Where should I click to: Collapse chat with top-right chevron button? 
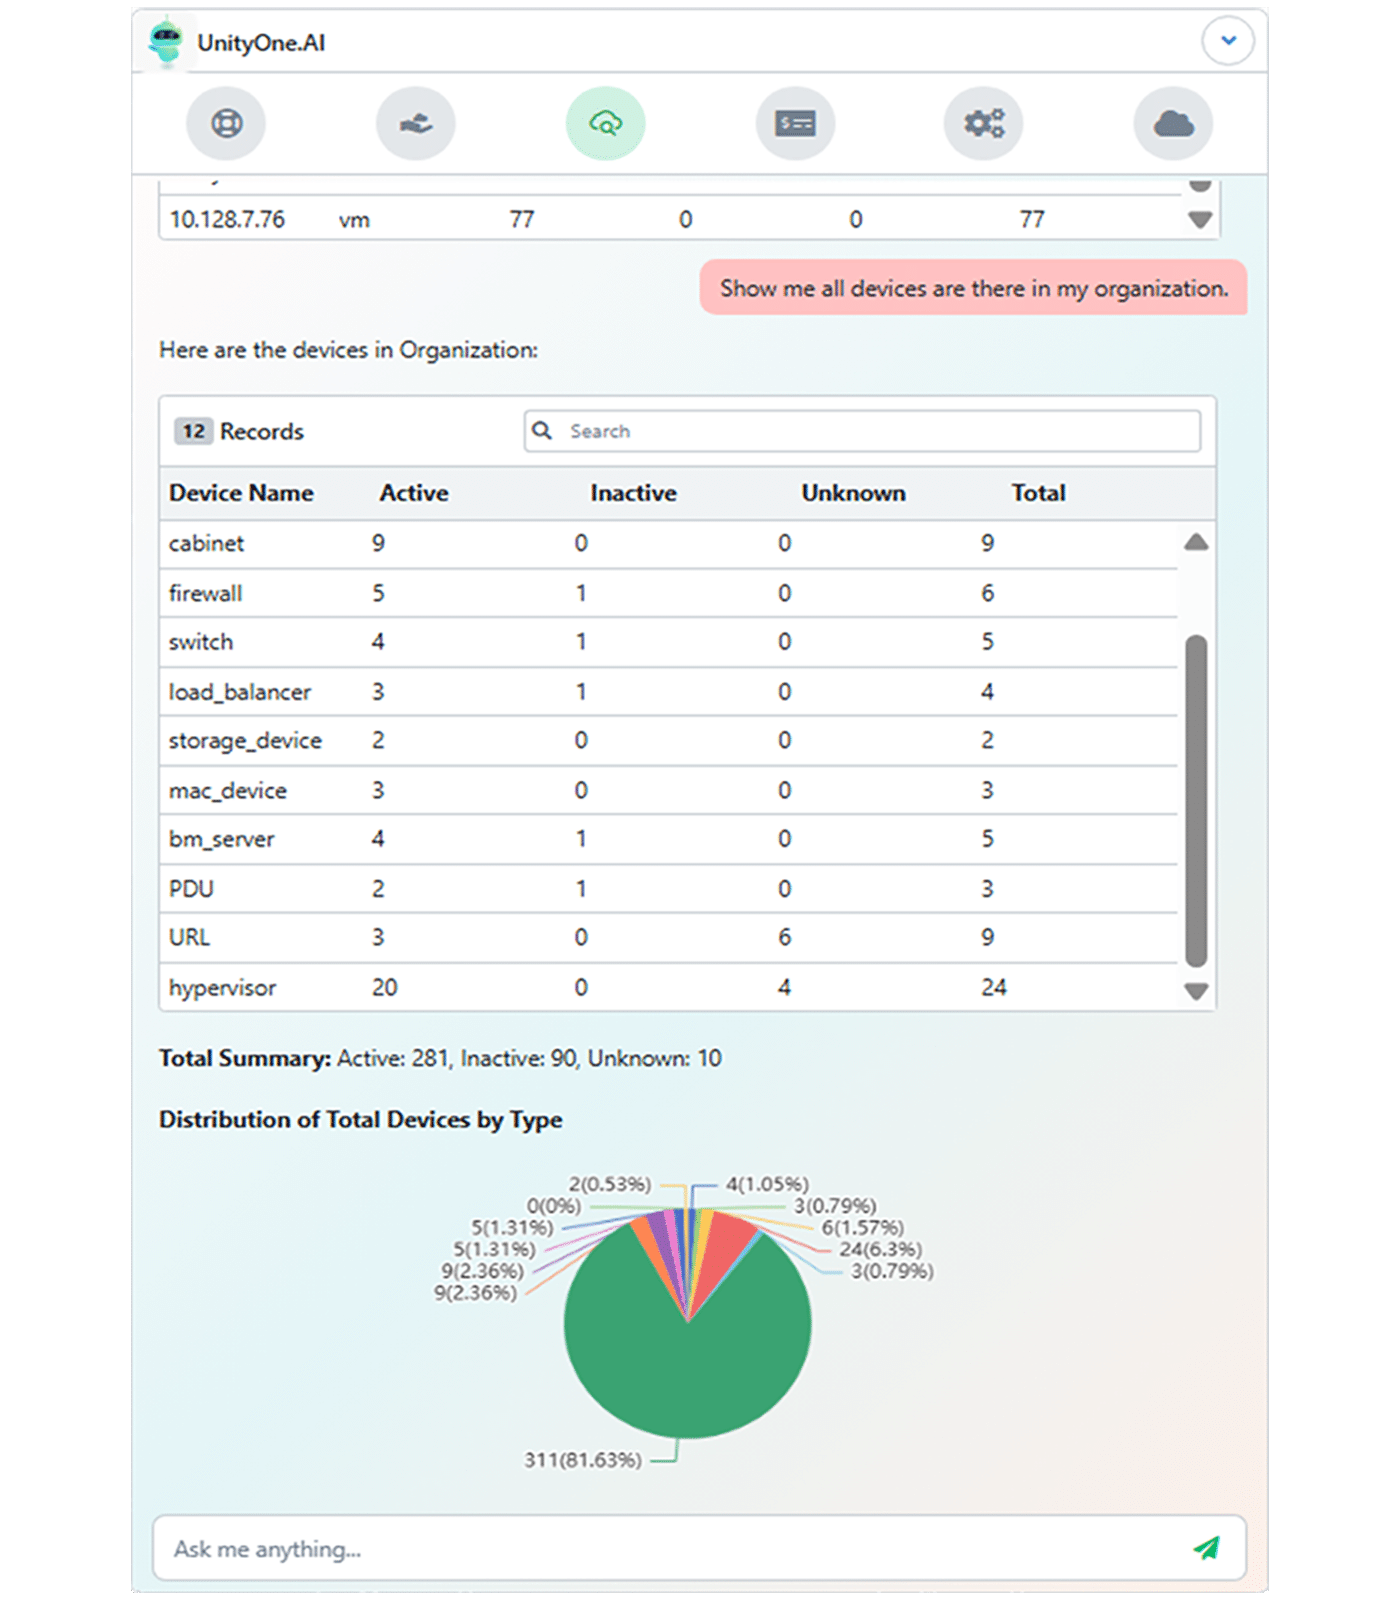click(x=1227, y=41)
